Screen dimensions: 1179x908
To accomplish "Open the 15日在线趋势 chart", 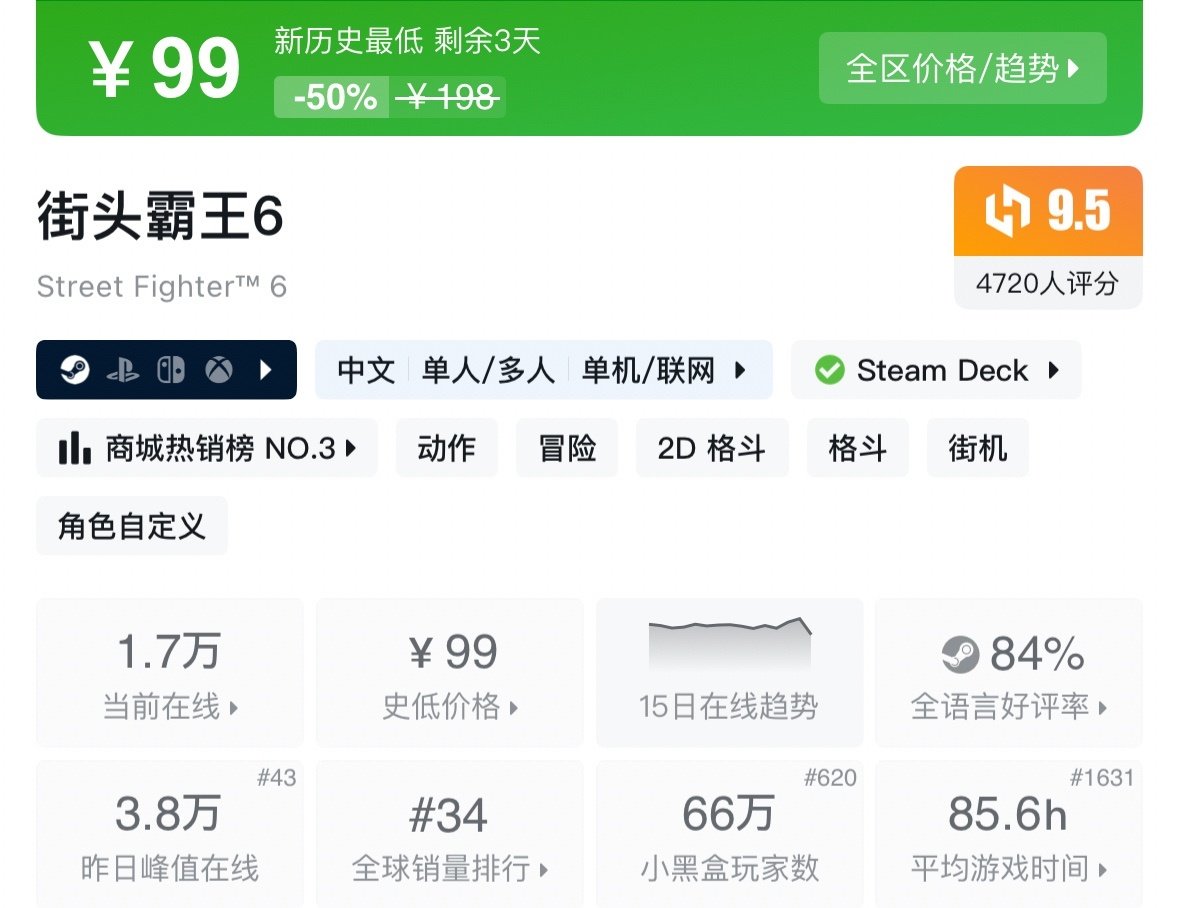I will click(729, 673).
